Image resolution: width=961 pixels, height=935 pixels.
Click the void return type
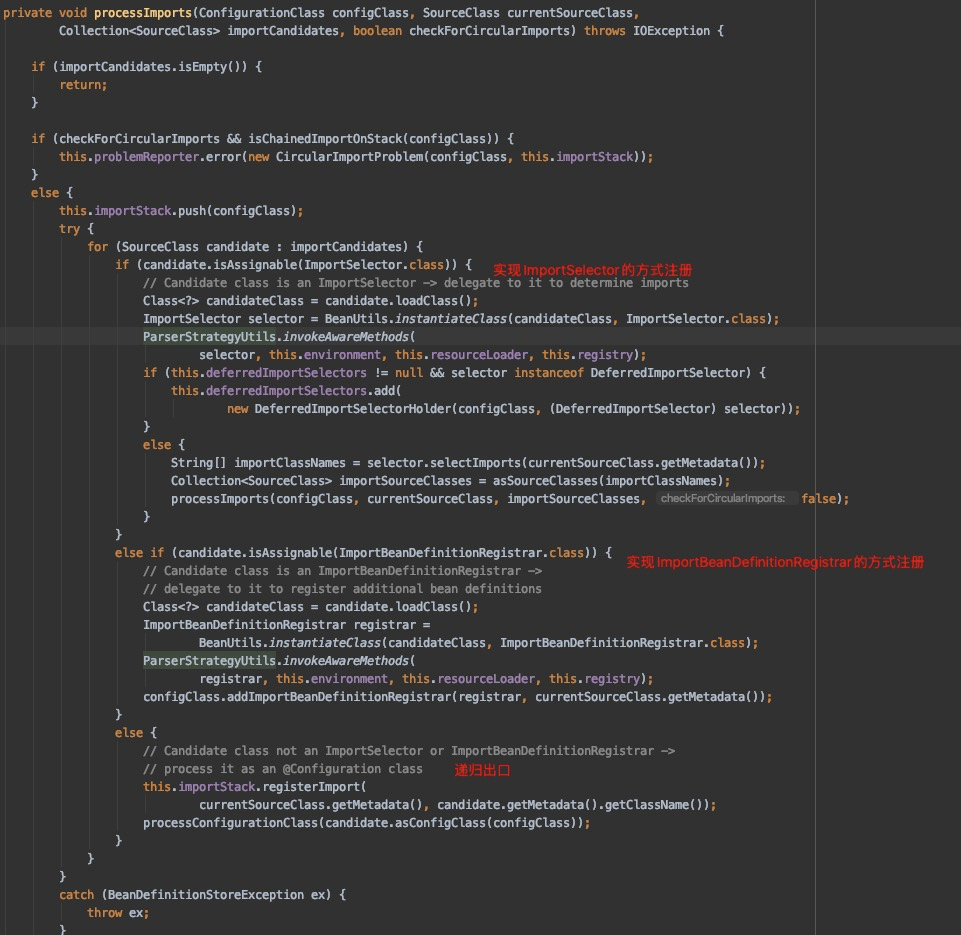(x=72, y=12)
